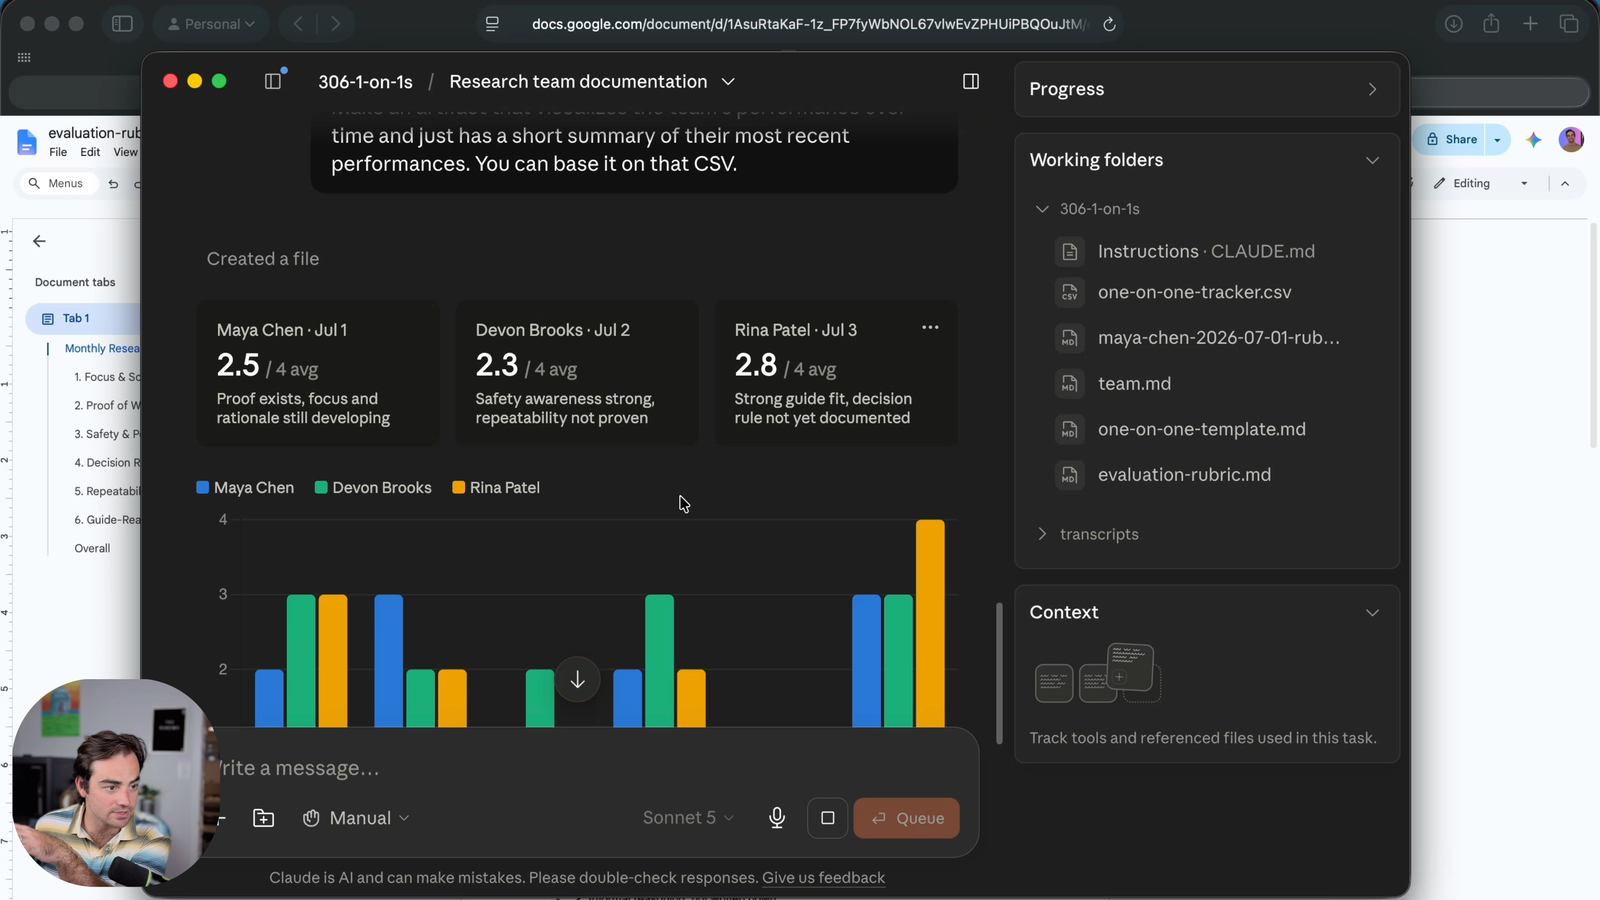This screenshot has height=900, width=1600.
Task: Select Tab 1 in Document tabs
Action: pyautogui.click(x=84, y=319)
